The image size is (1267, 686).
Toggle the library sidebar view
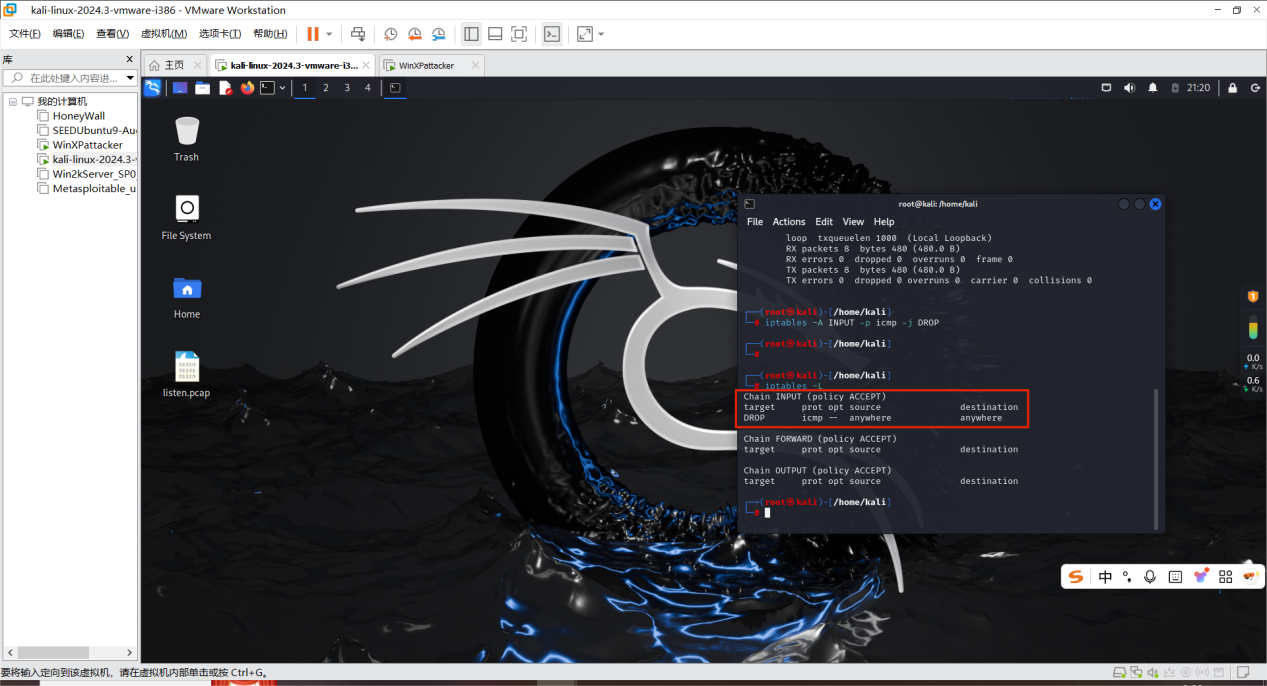pos(471,34)
